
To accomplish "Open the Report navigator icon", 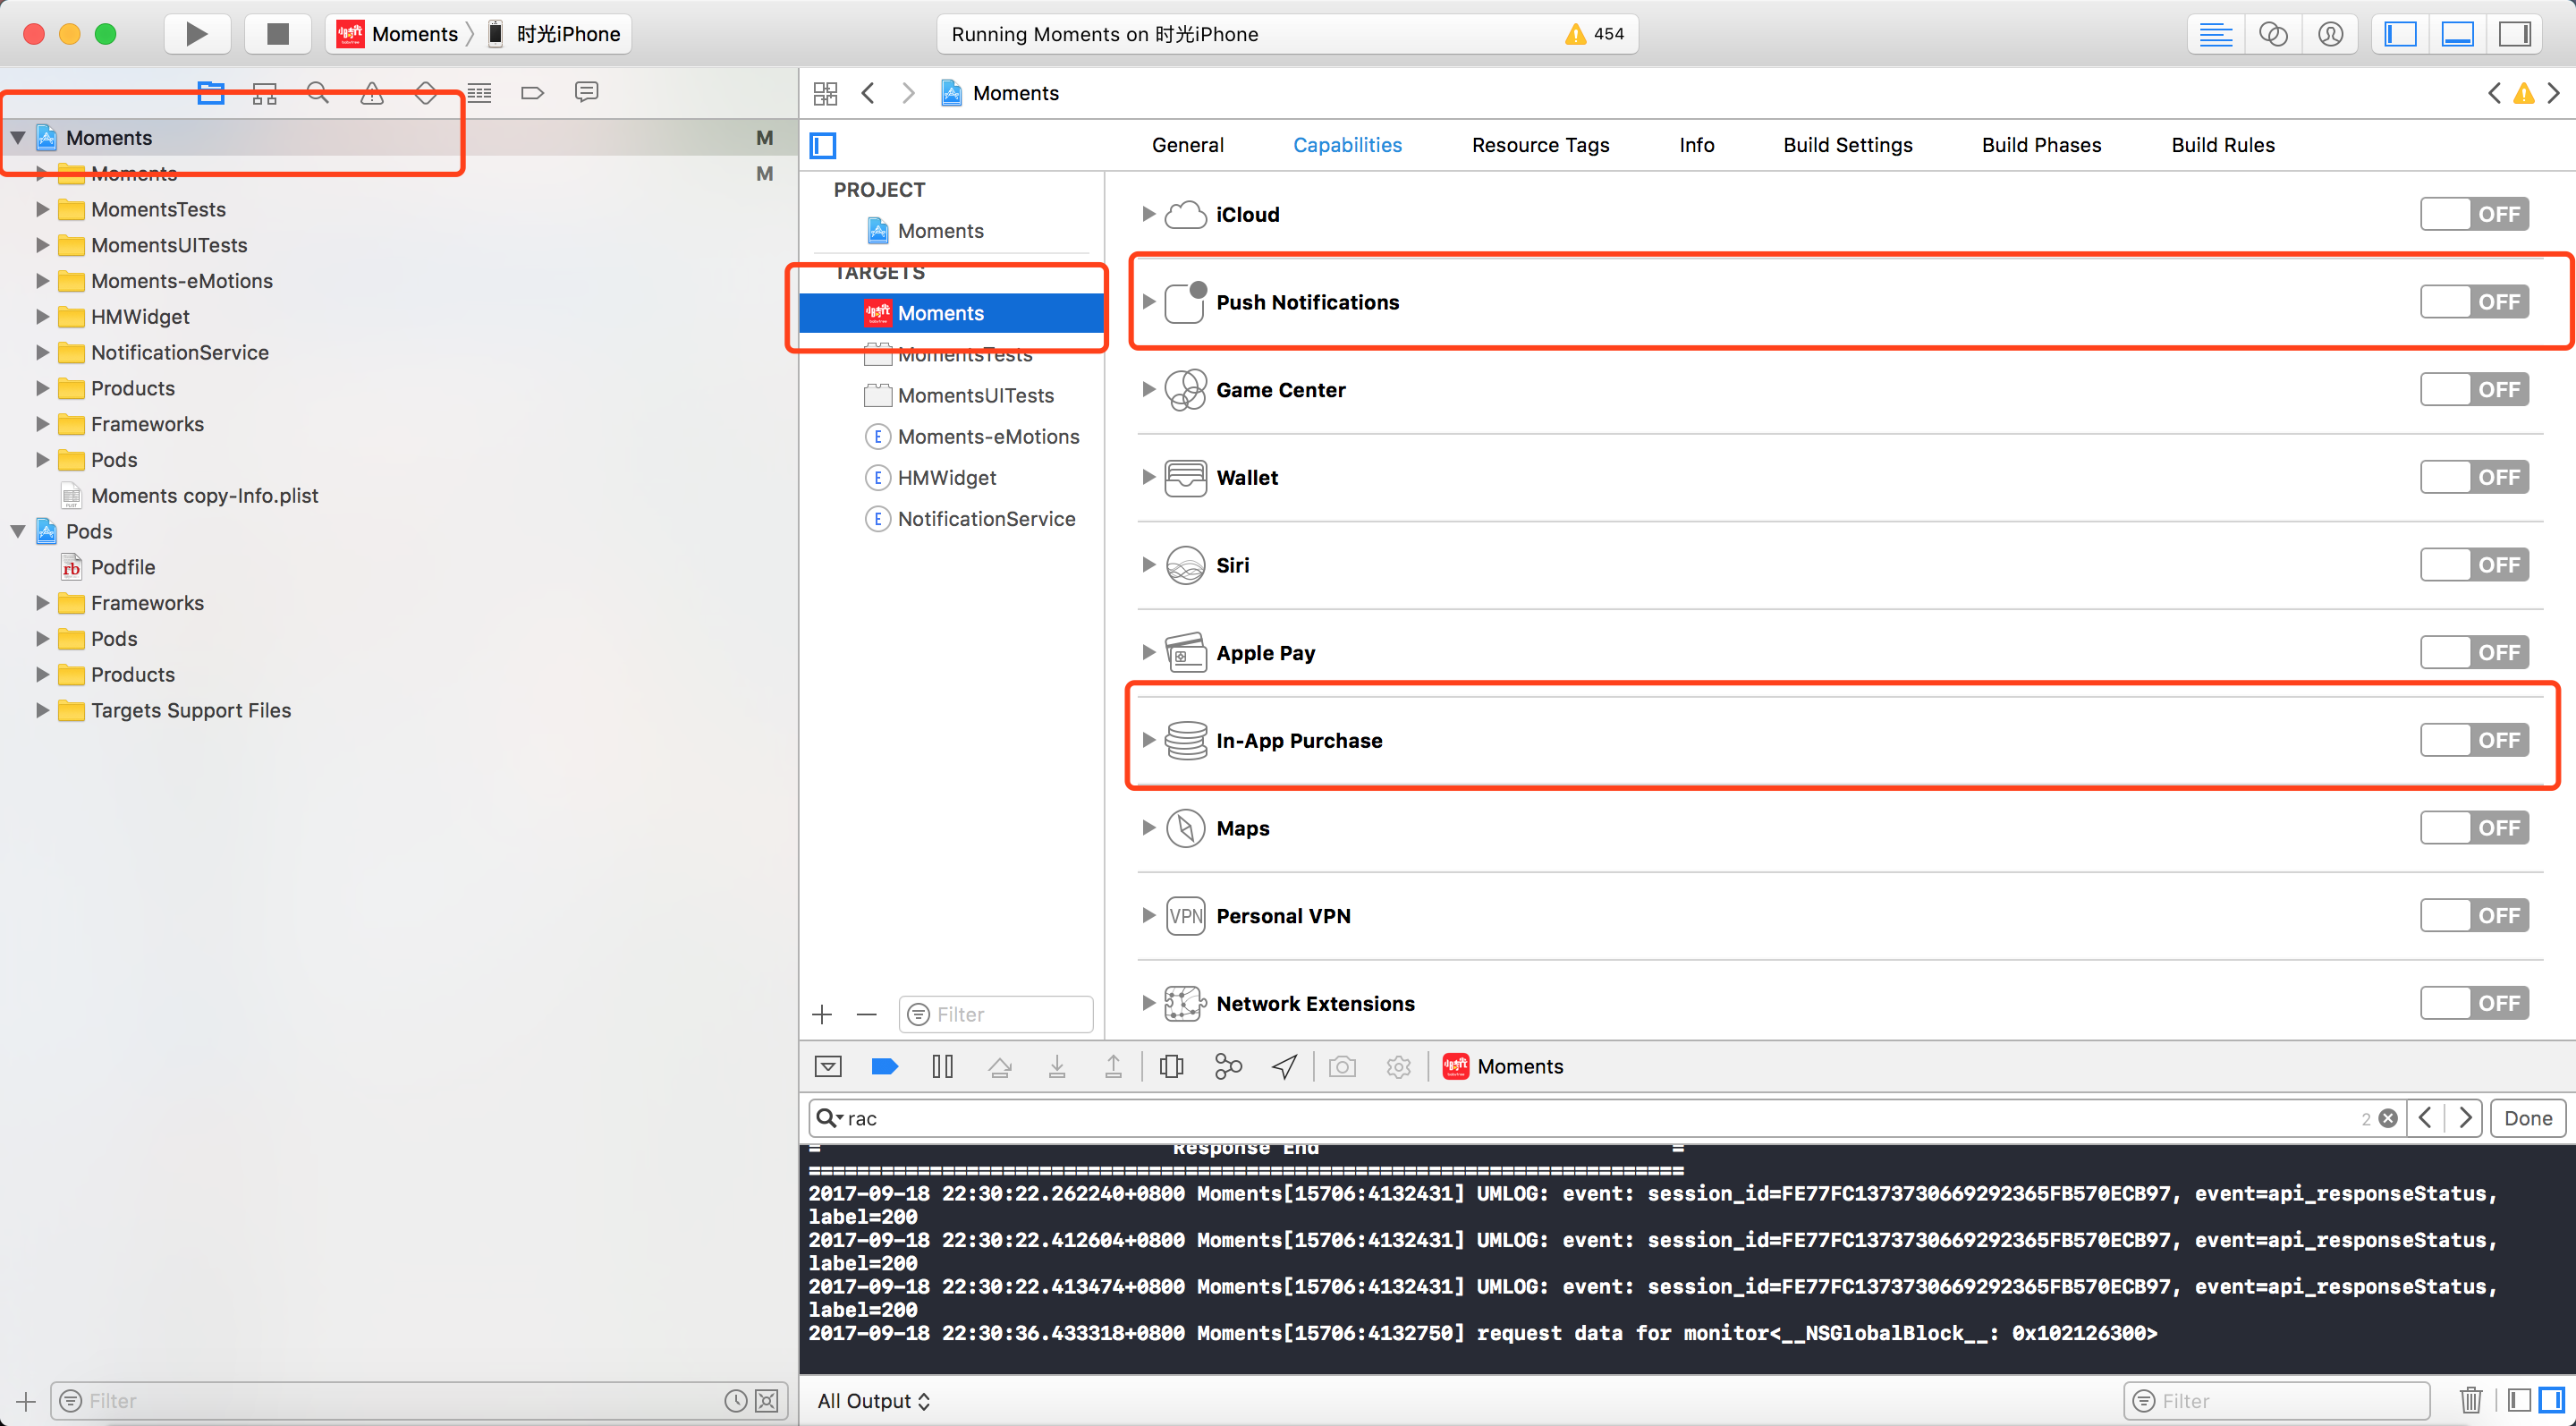I will 587,92.
